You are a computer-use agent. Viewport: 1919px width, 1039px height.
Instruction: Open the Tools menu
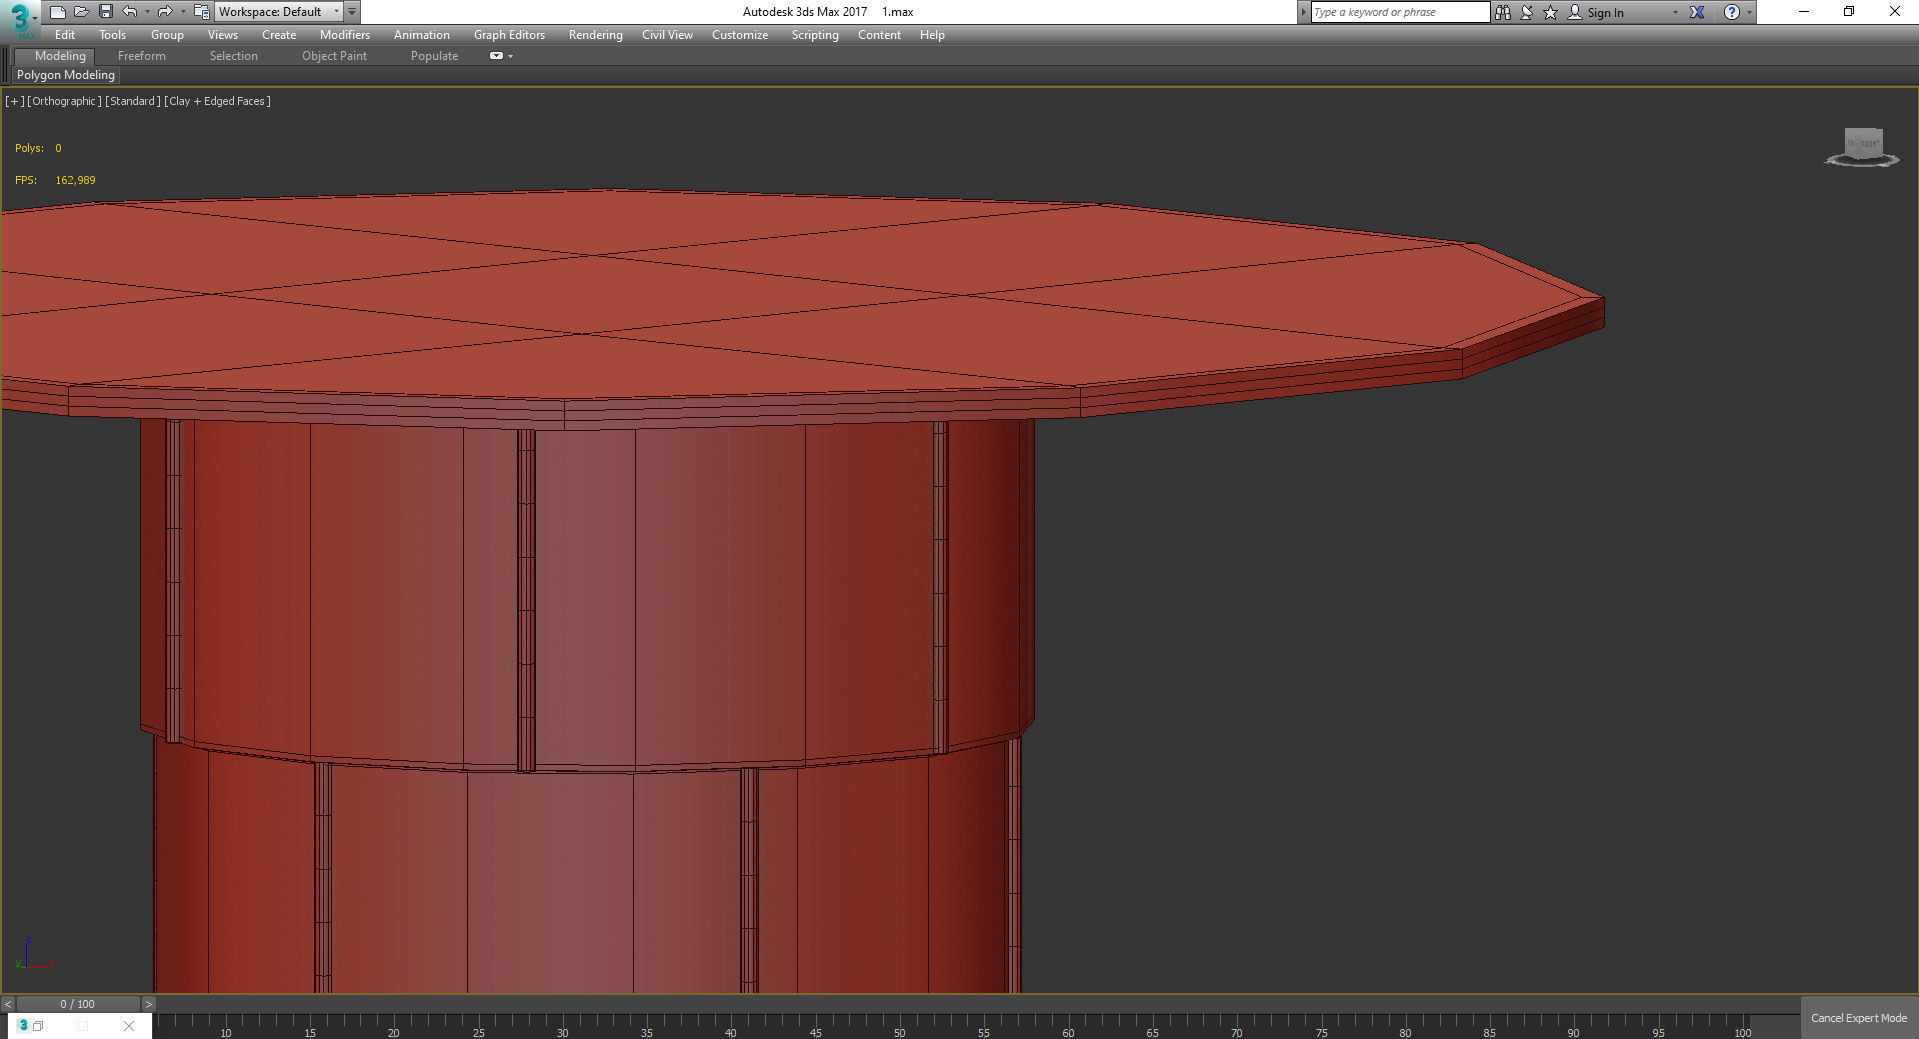point(113,35)
